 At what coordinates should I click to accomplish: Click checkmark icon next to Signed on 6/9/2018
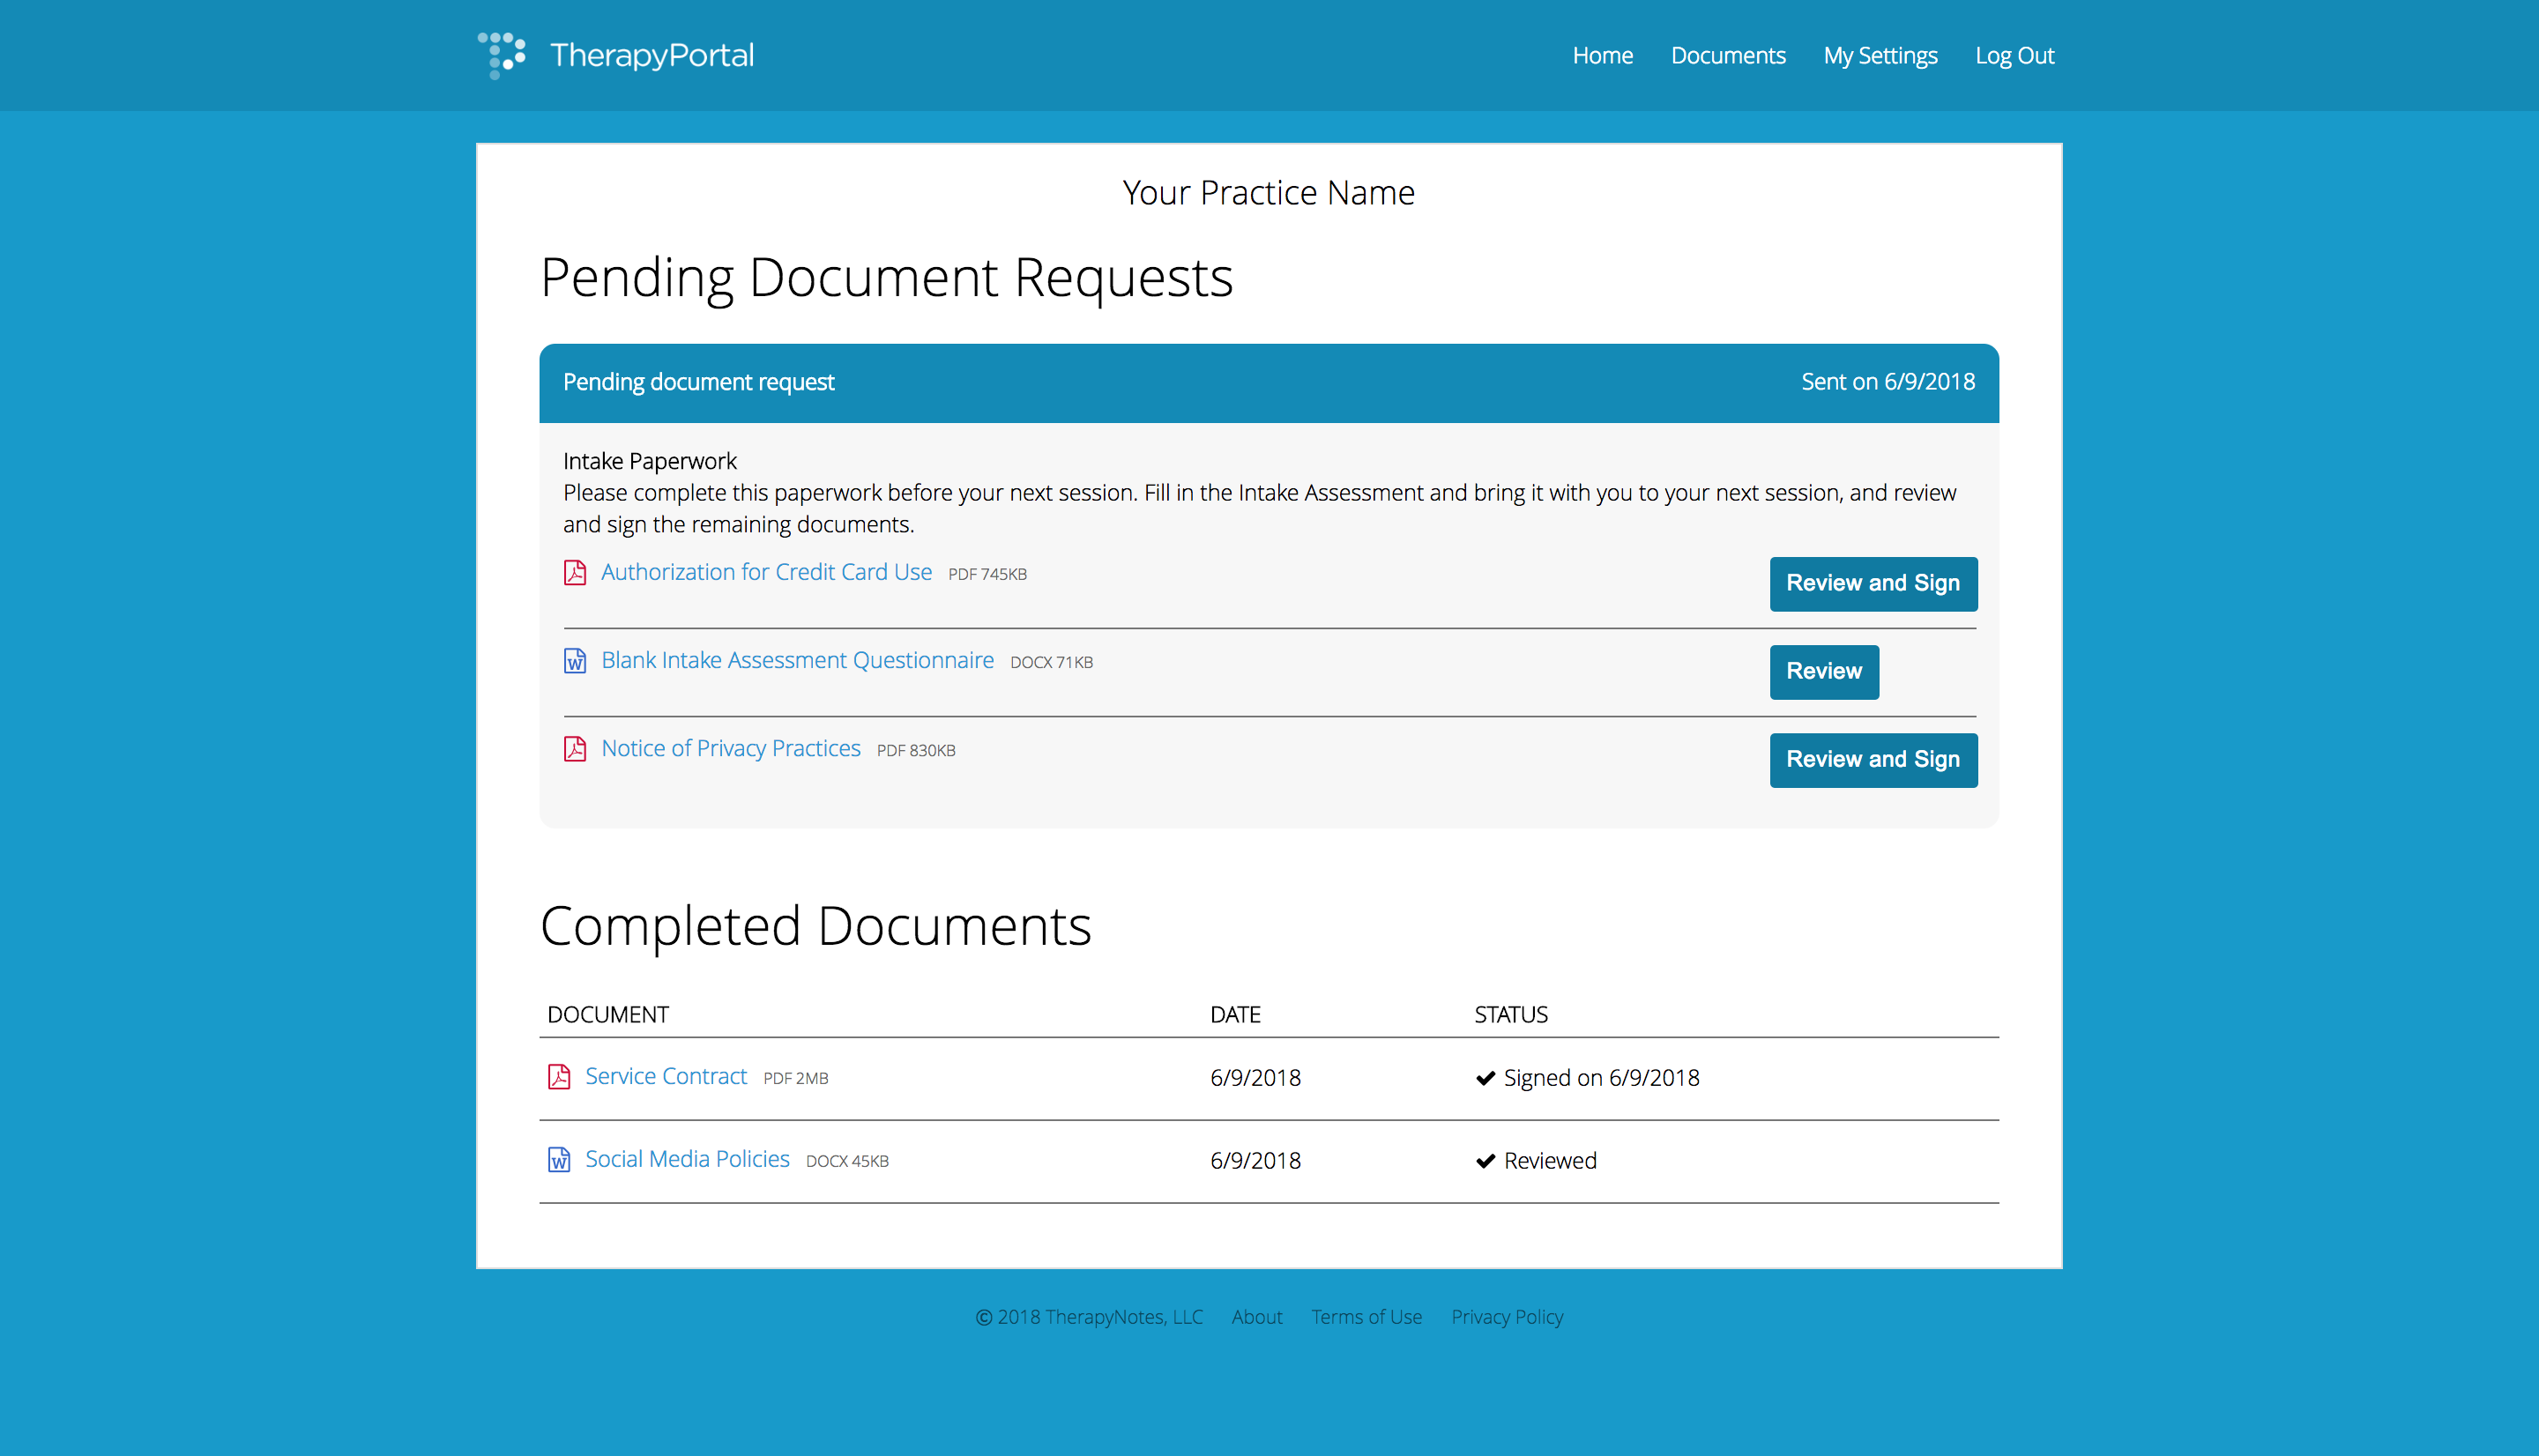click(1485, 1078)
